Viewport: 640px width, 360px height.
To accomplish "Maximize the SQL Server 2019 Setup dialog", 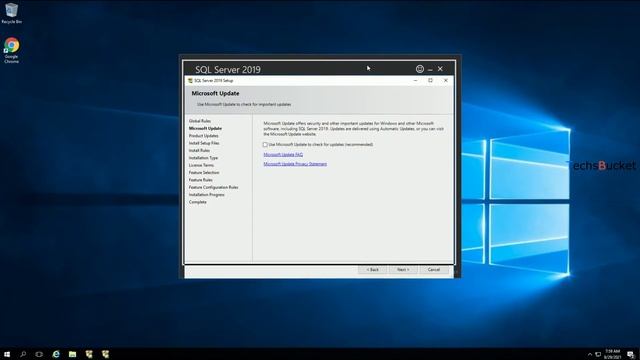I will point(430,80).
